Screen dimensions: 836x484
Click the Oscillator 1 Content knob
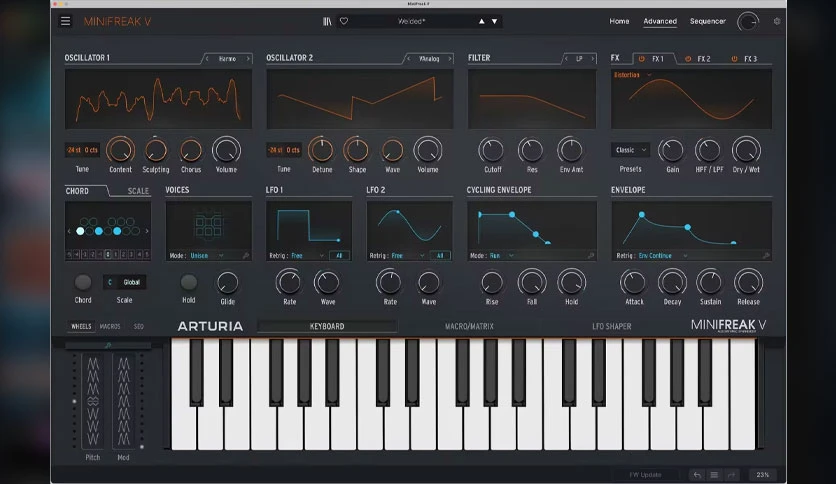tap(120, 150)
